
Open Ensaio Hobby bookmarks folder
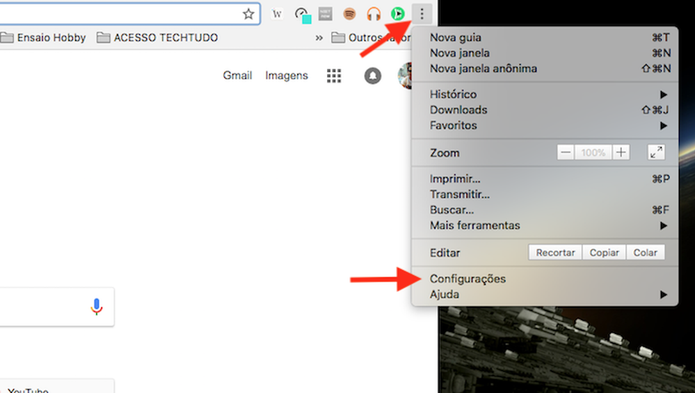point(43,38)
